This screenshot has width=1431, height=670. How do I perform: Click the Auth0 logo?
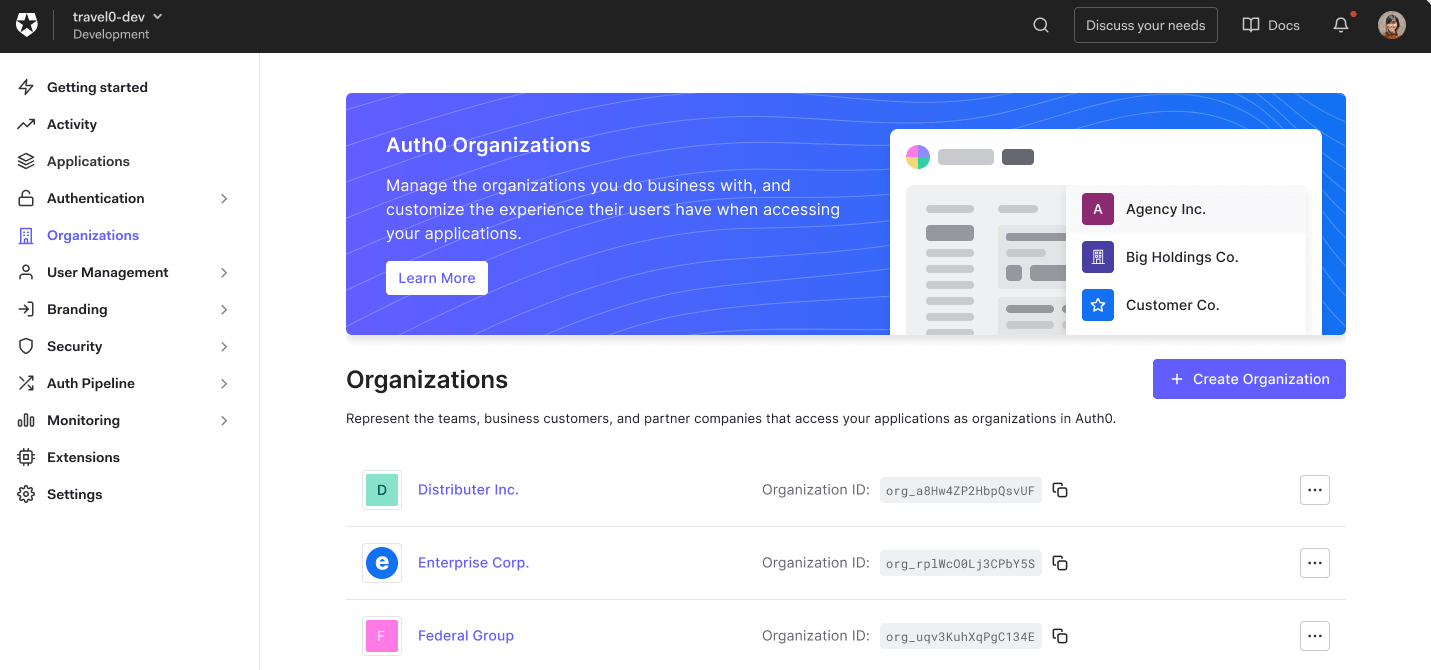tap(26, 24)
